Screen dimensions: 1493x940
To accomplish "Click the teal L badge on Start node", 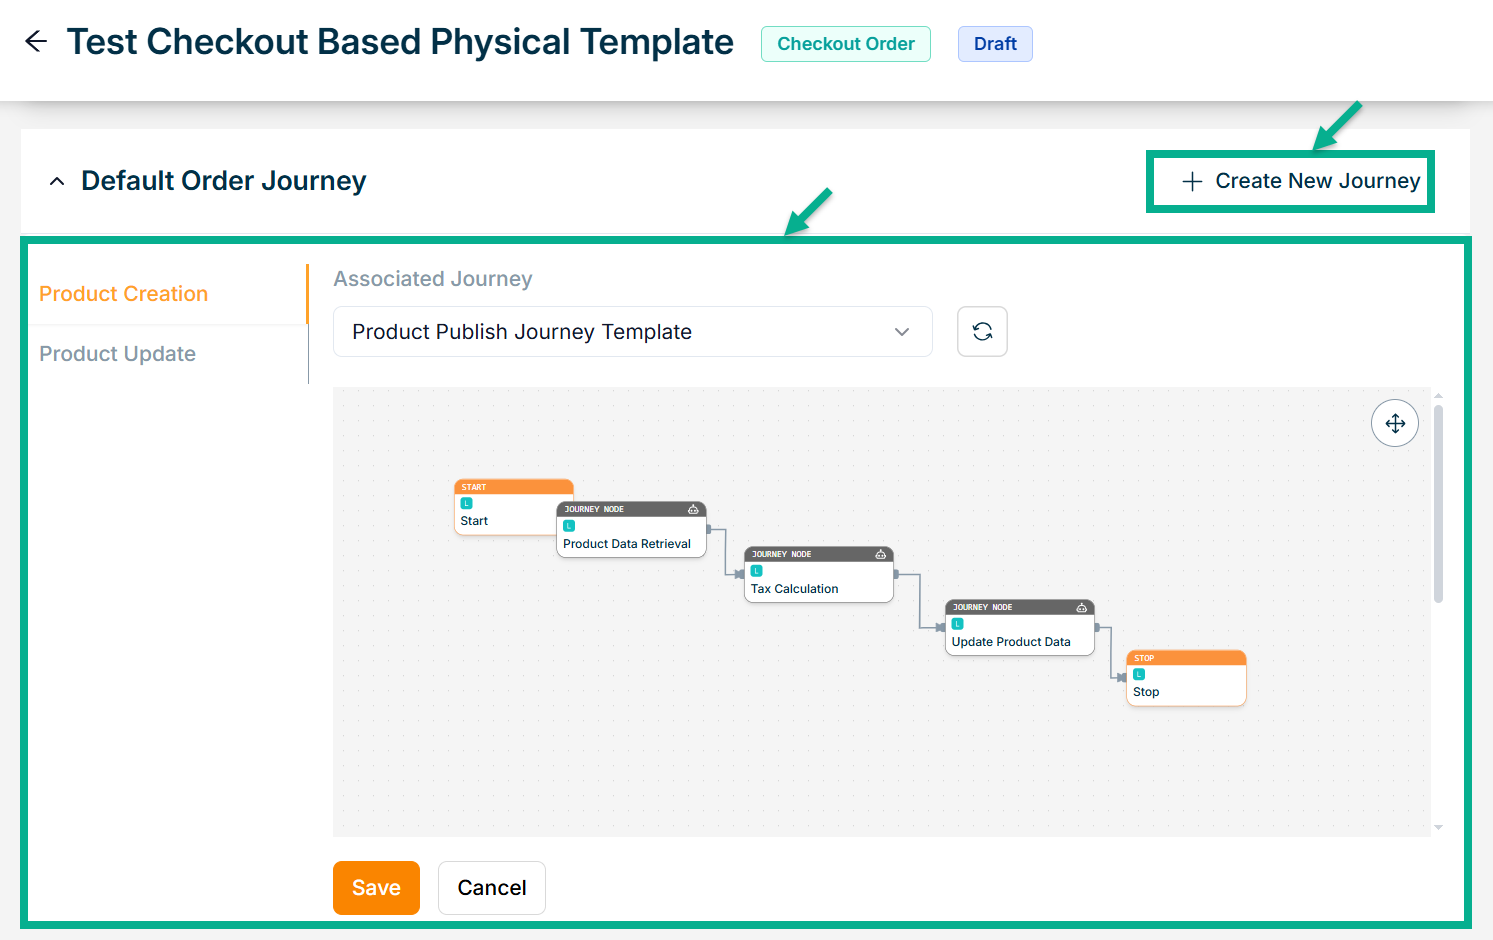I will tap(466, 503).
